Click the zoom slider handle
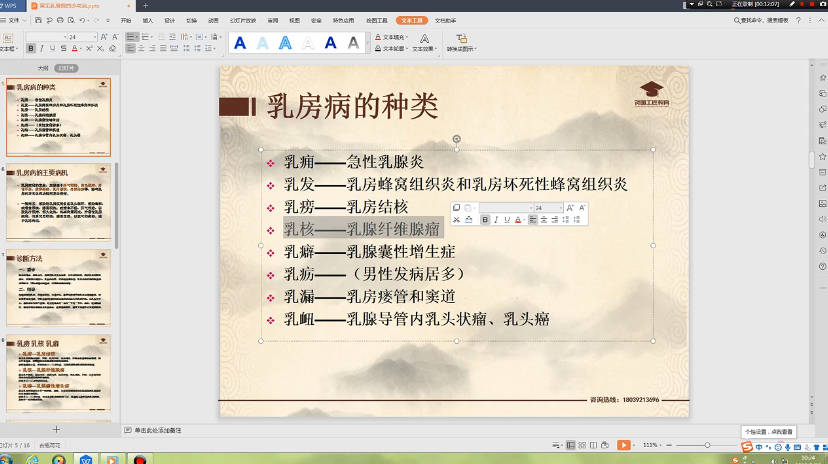This screenshot has width=828, height=464. click(707, 445)
